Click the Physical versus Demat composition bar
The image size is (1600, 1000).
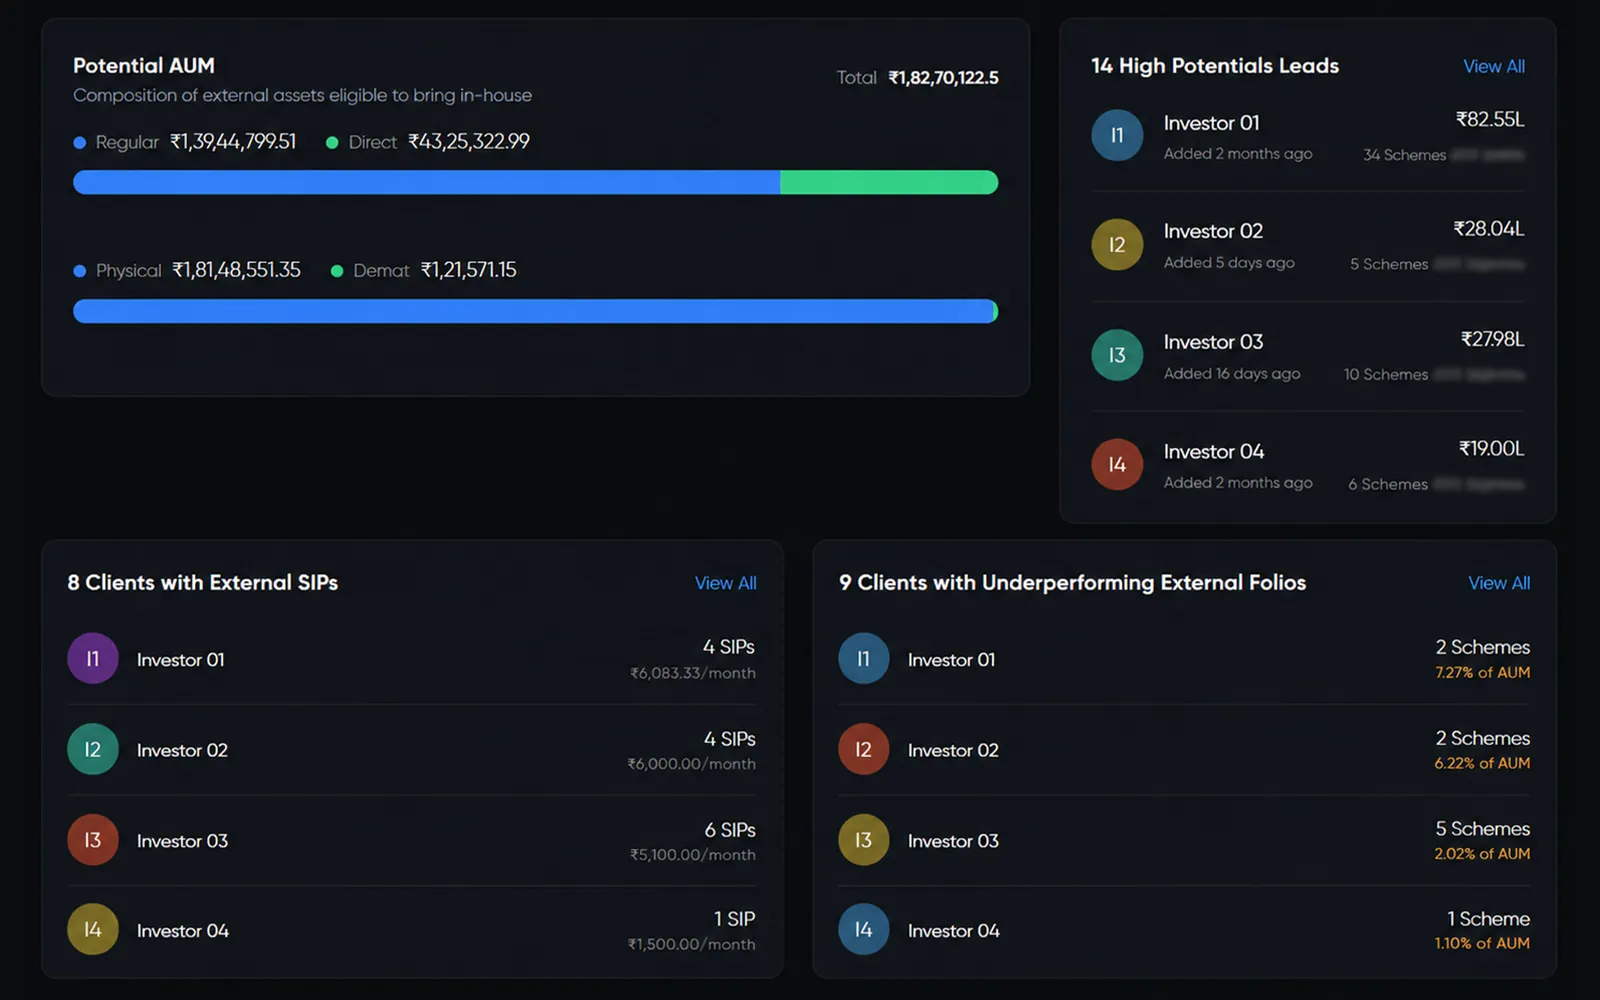coord(536,311)
